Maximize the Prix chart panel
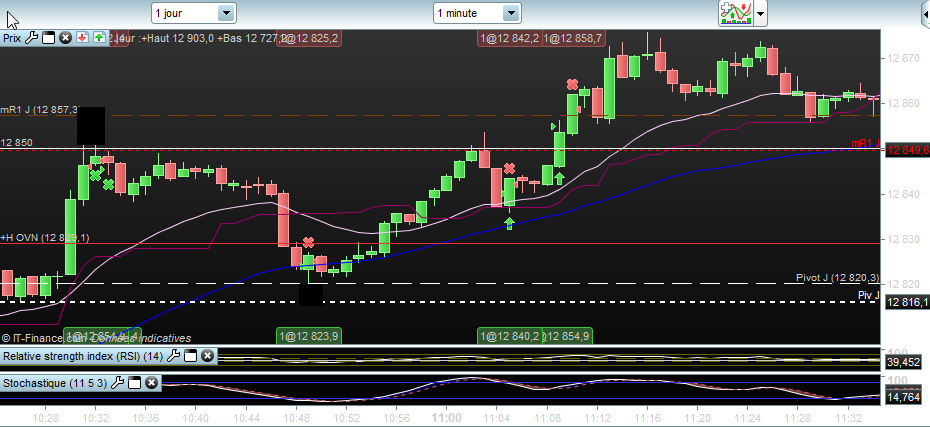 (49, 38)
